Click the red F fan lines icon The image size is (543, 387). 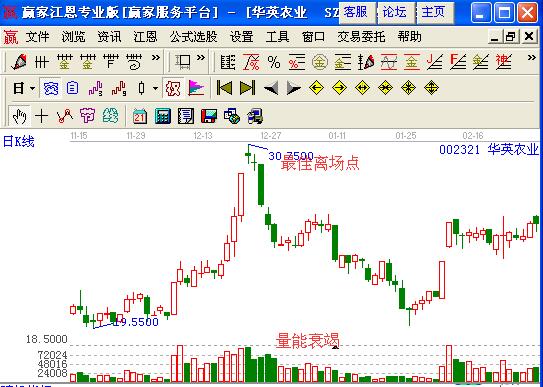(458, 62)
